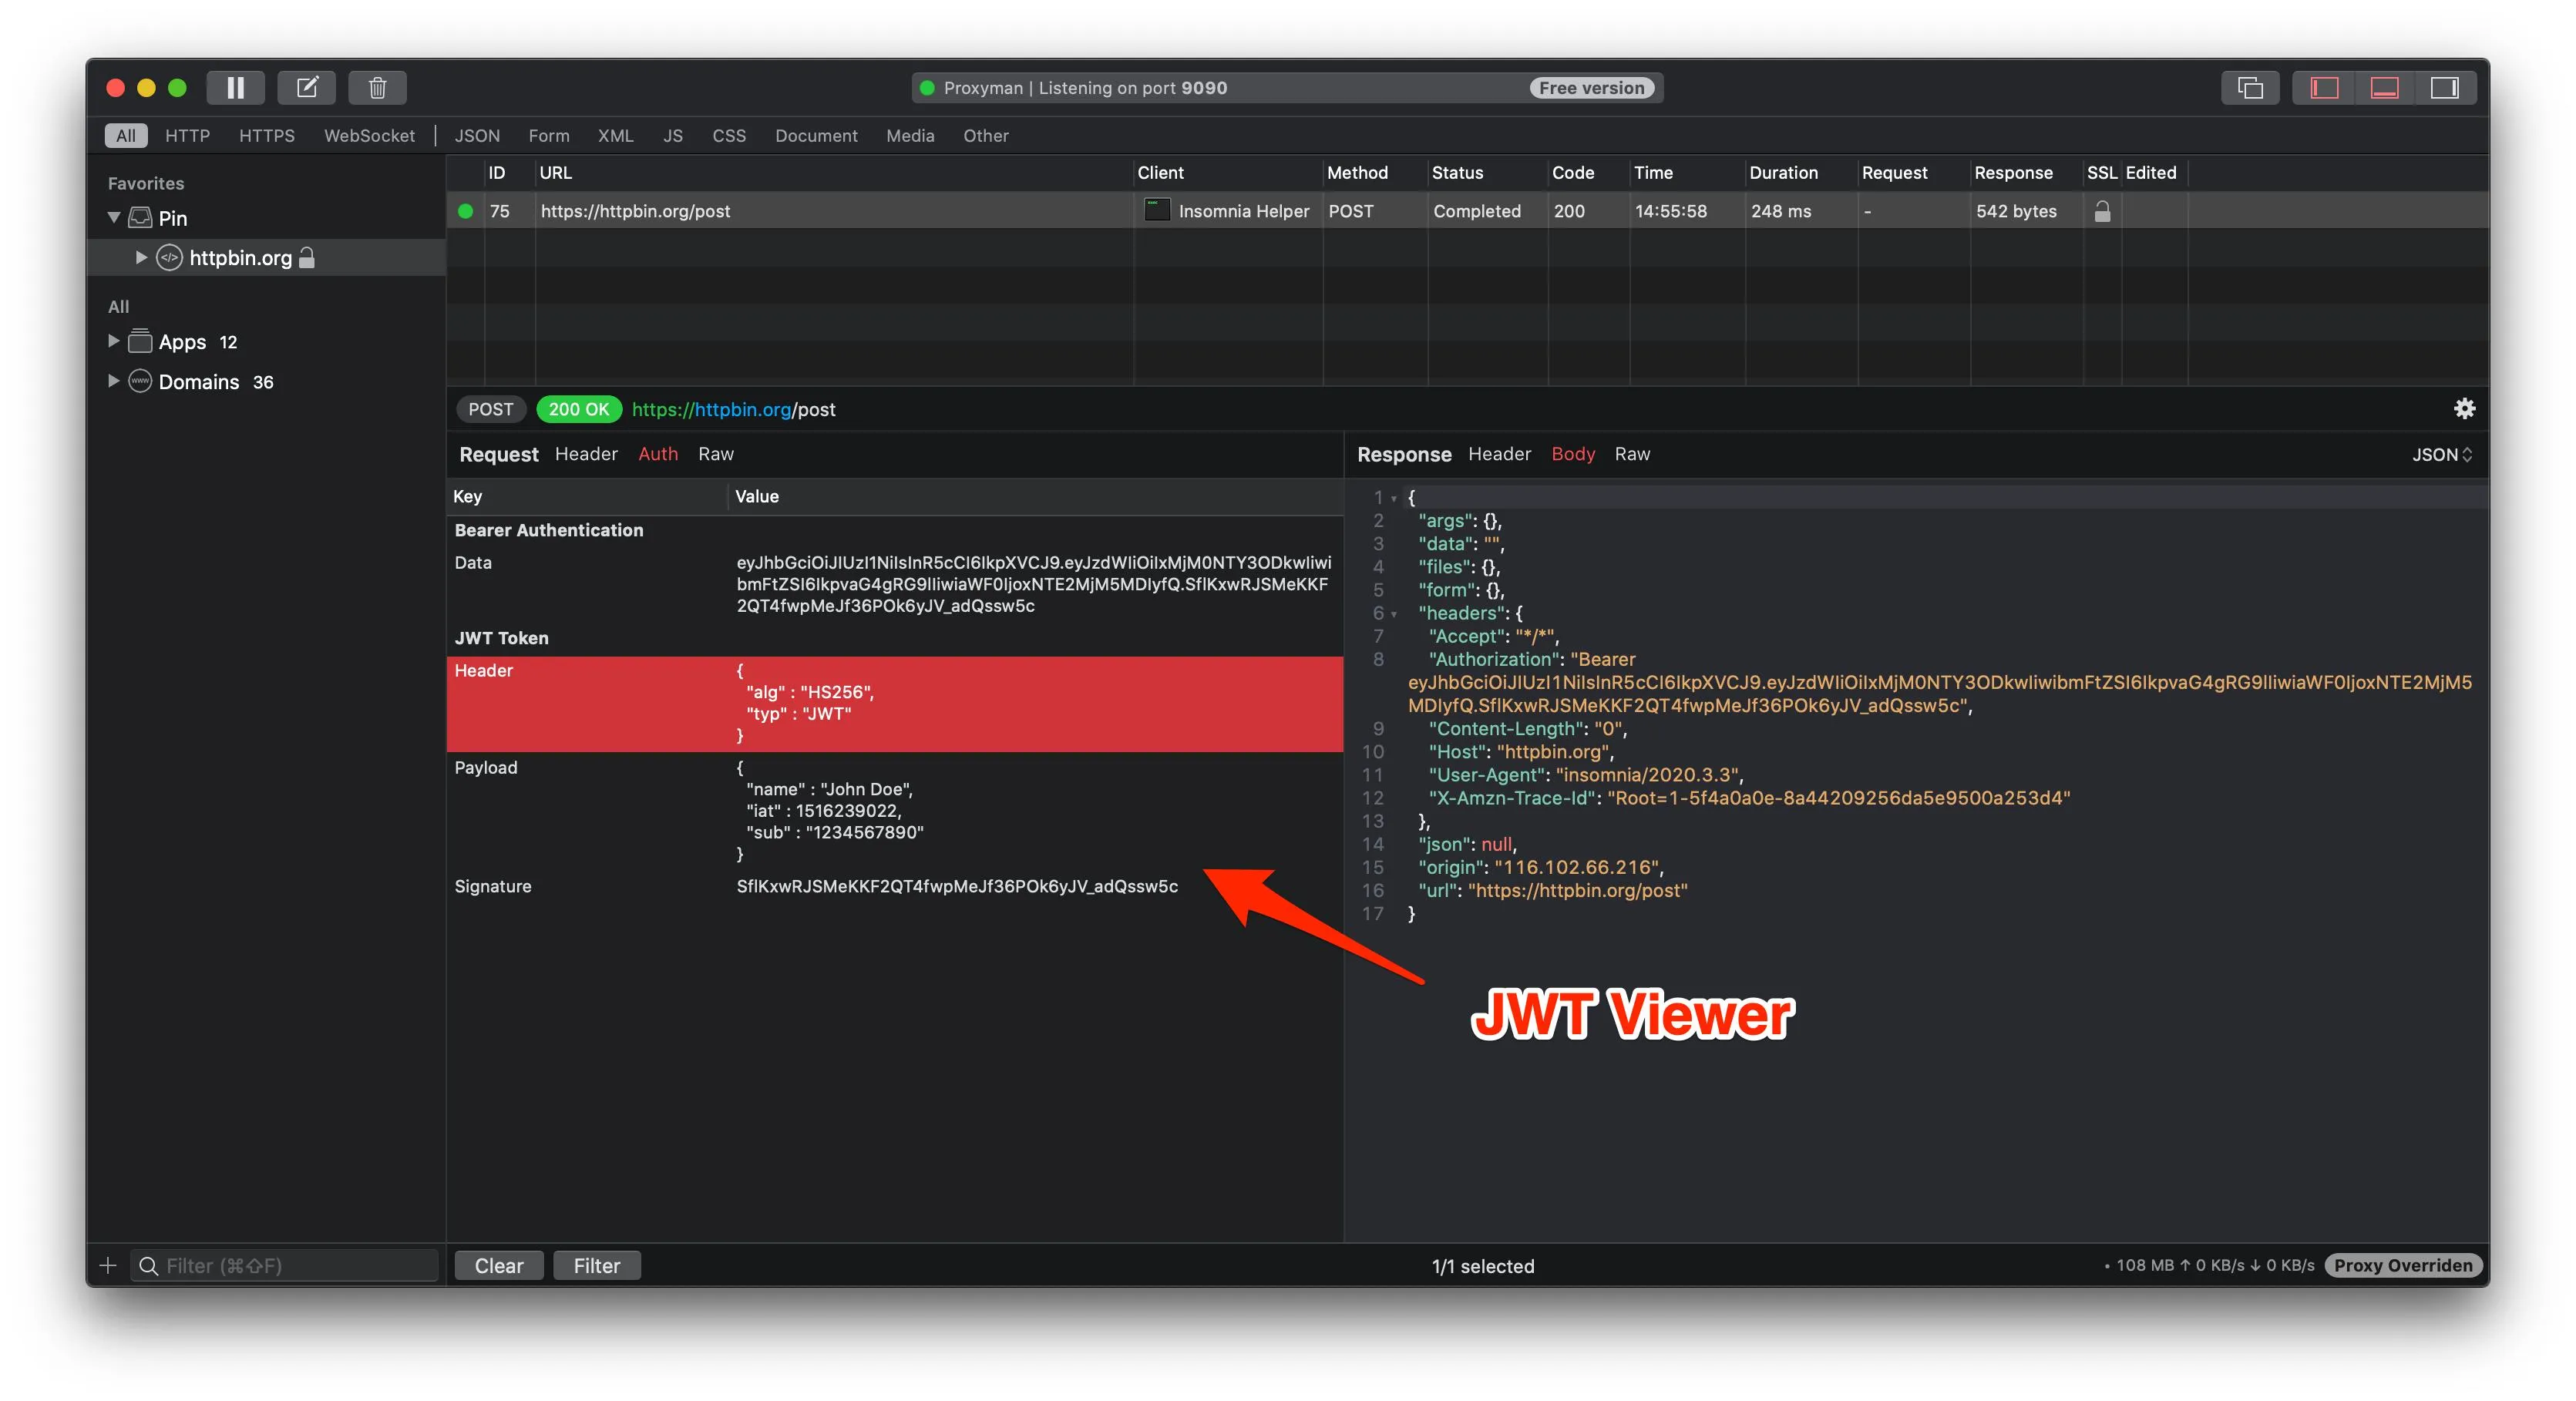Click the Insomnia Helper client icon
Viewport: 2576px width, 1401px height.
(x=1157, y=210)
